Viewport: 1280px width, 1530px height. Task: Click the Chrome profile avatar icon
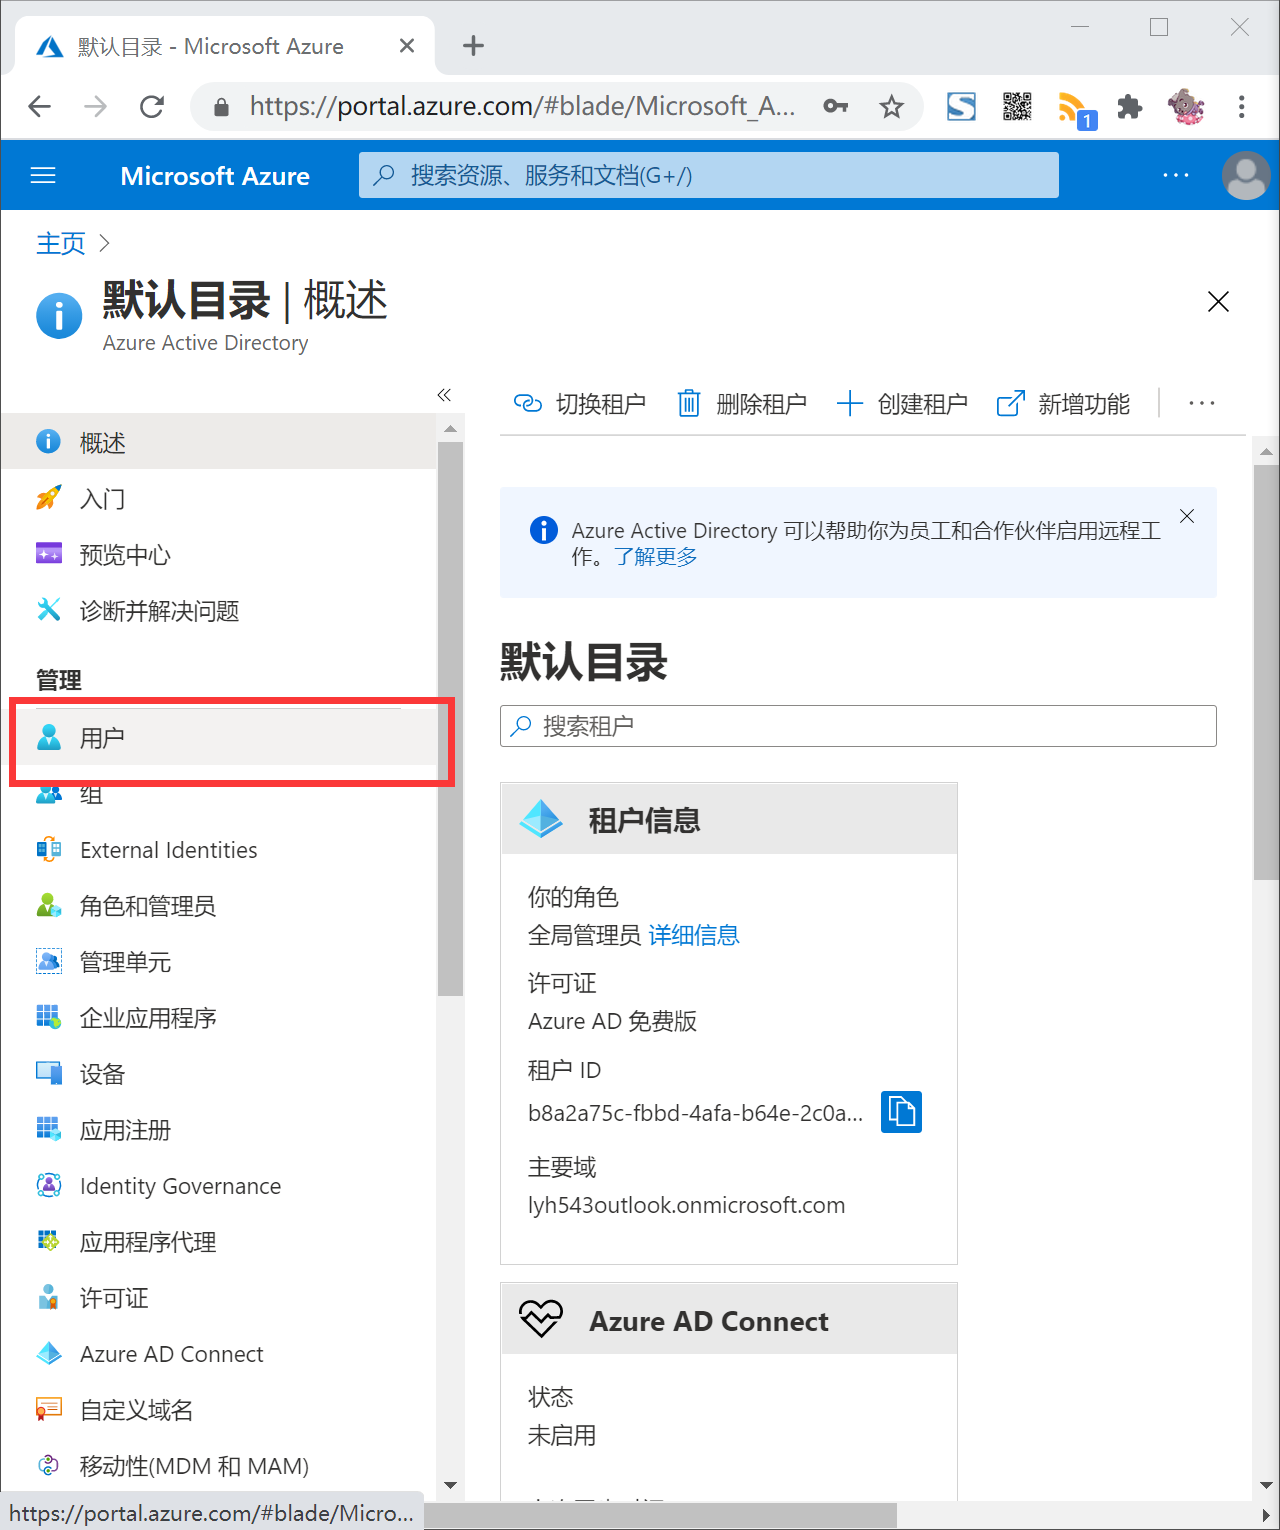pos(1186,106)
